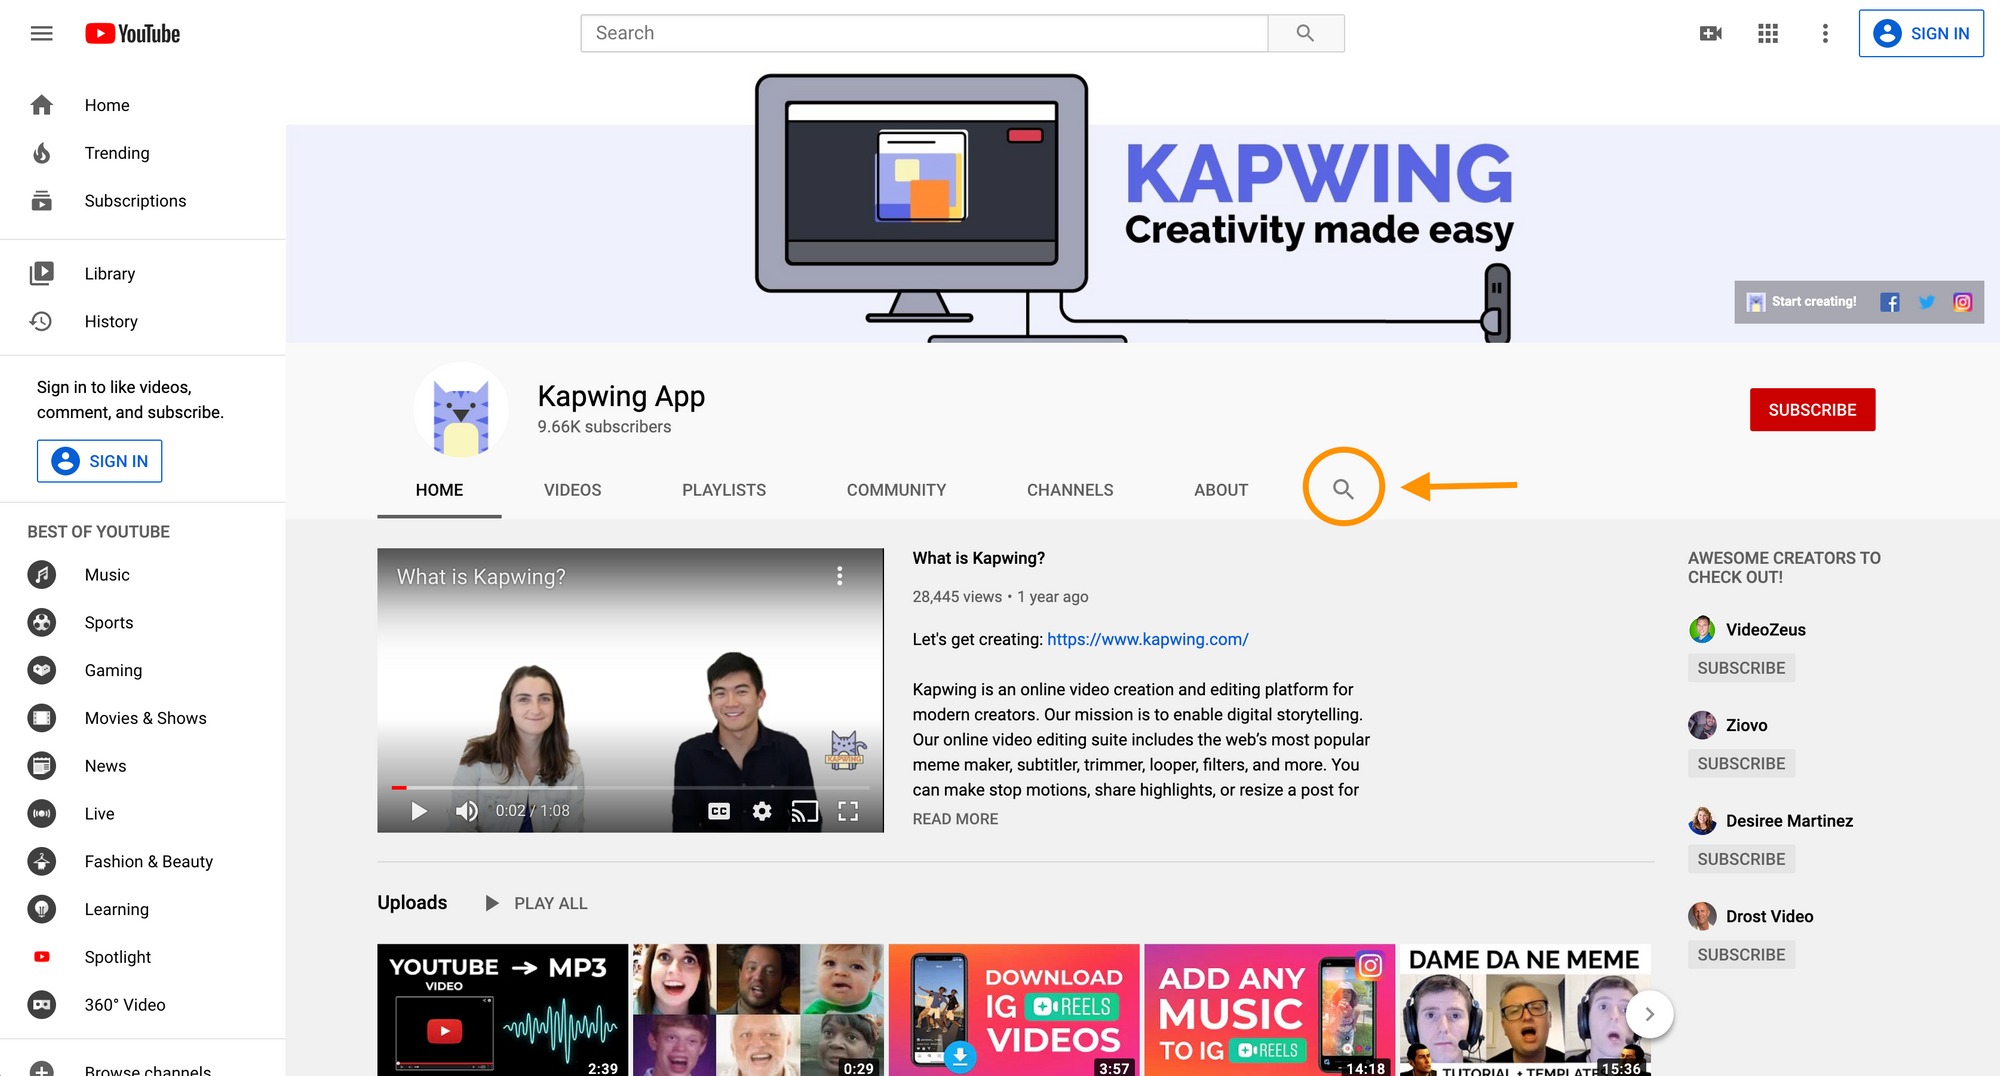The image size is (2000, 1076).
Task: Play the What is Kapwing video
Action: click(419, 811)
